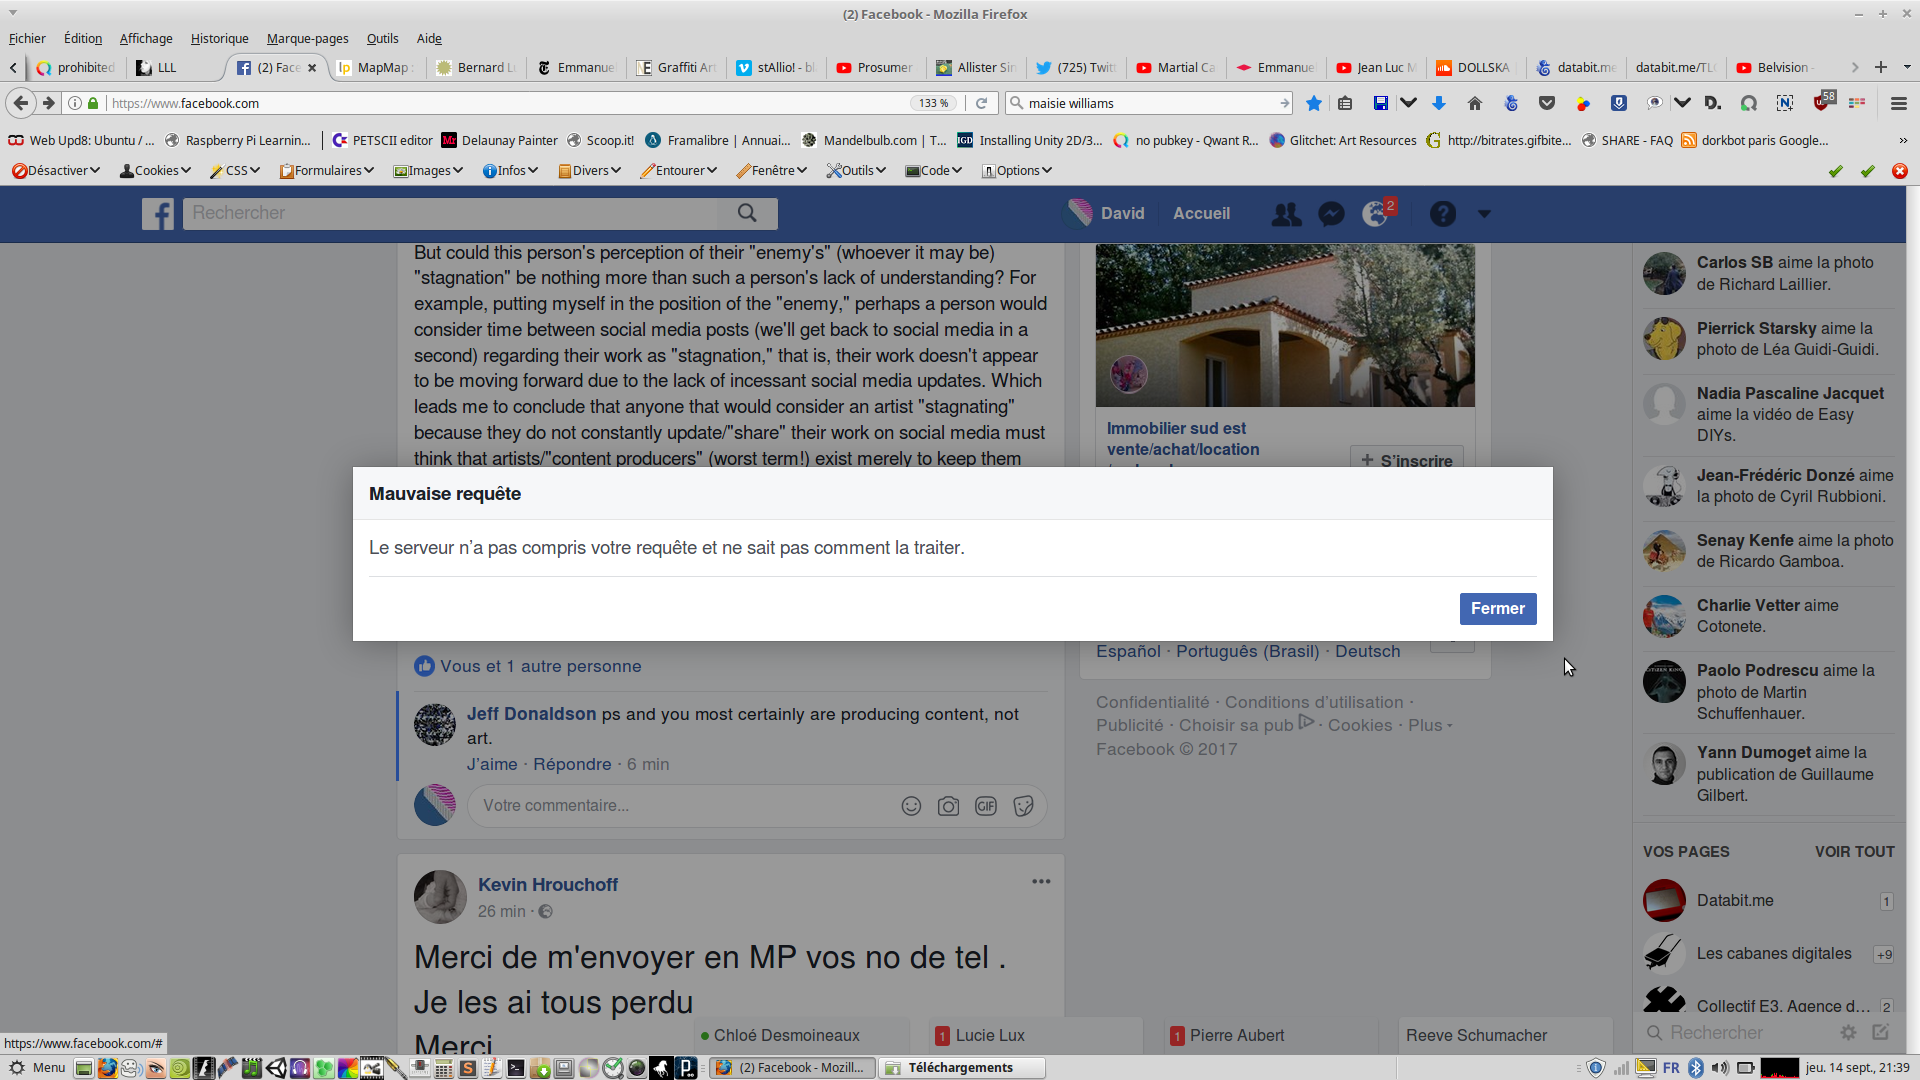The width and height of the screenshot is (1920, 1080).
Task: Click the Accueil link in Facebook header
Action: (1201, 213)
